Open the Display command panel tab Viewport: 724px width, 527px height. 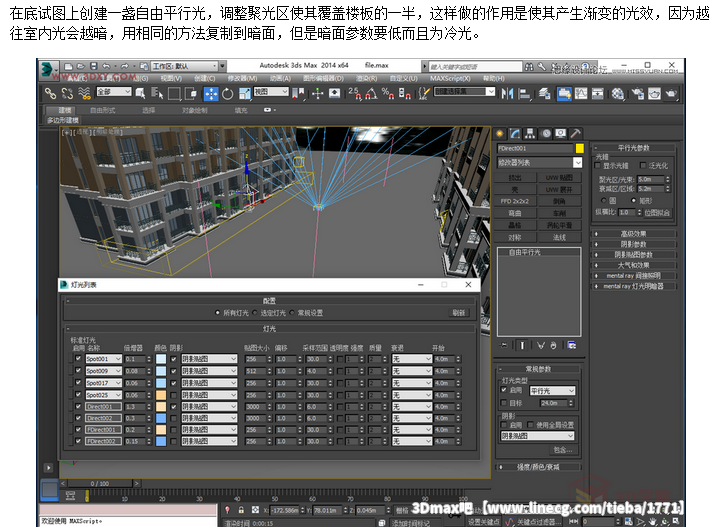pyautogui.click(x=561, y=134)
